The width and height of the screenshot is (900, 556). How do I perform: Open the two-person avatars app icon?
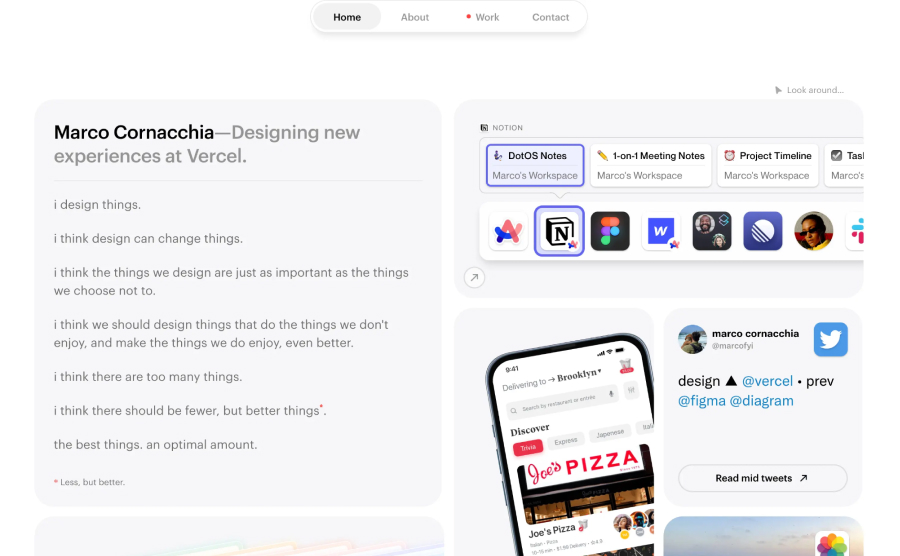coord(712,231)
